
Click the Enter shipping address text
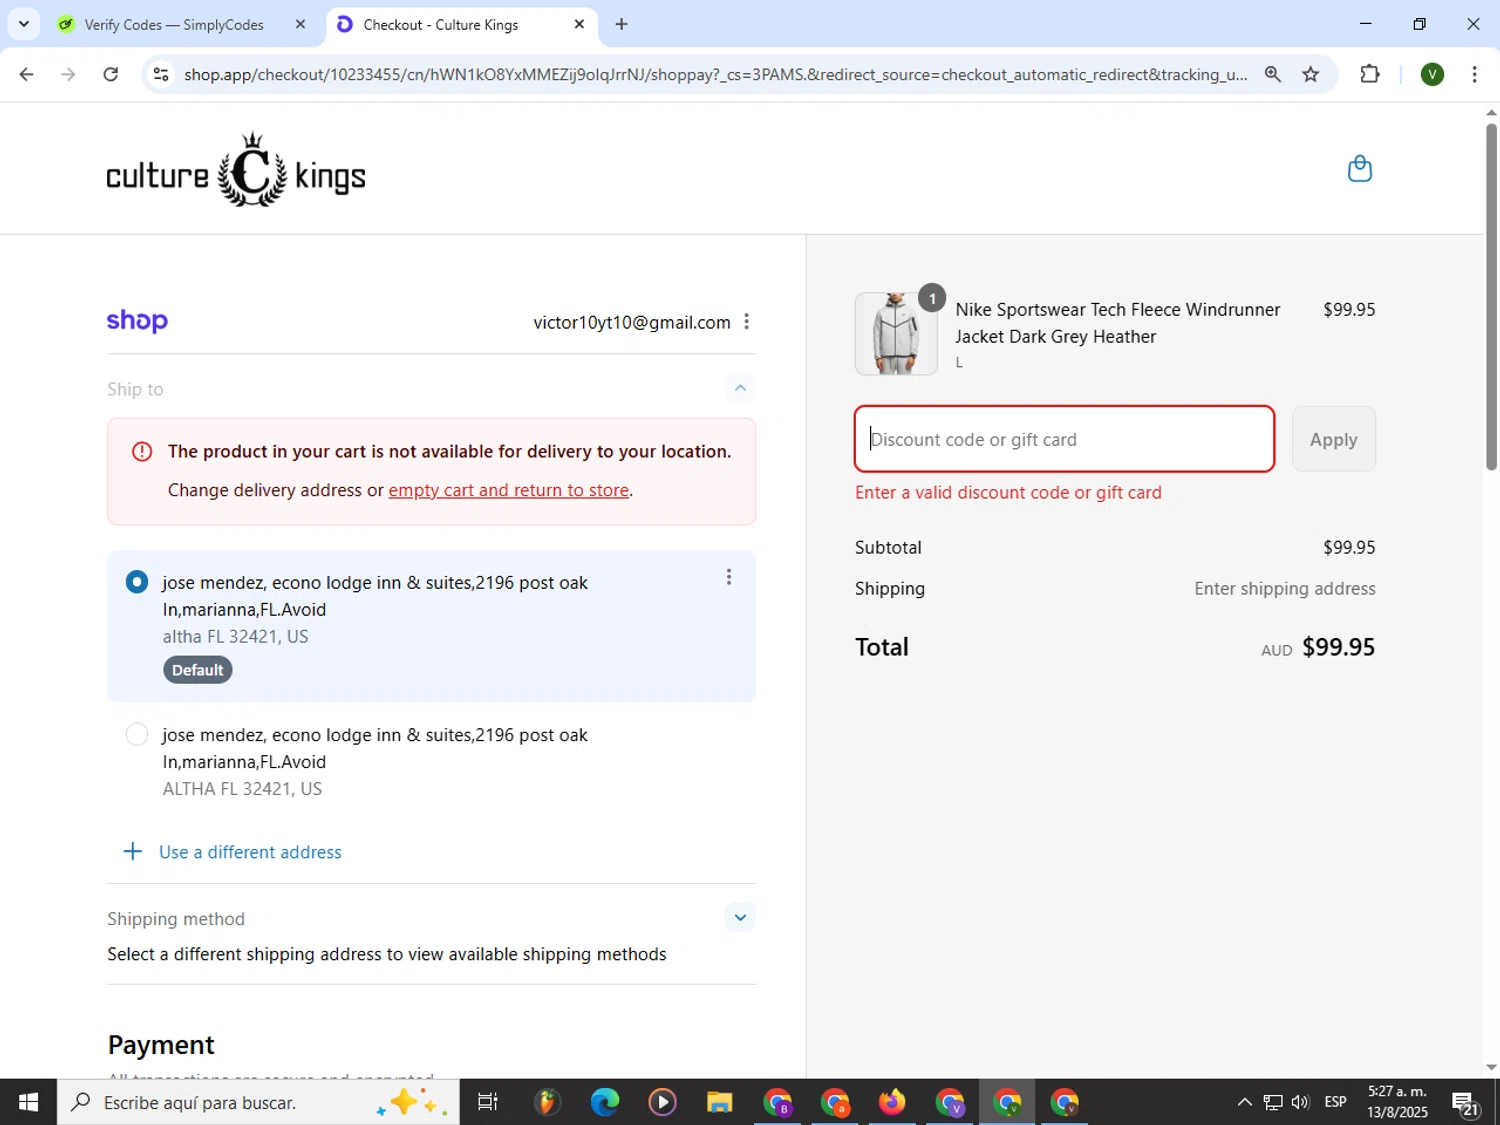[1284, 589]
